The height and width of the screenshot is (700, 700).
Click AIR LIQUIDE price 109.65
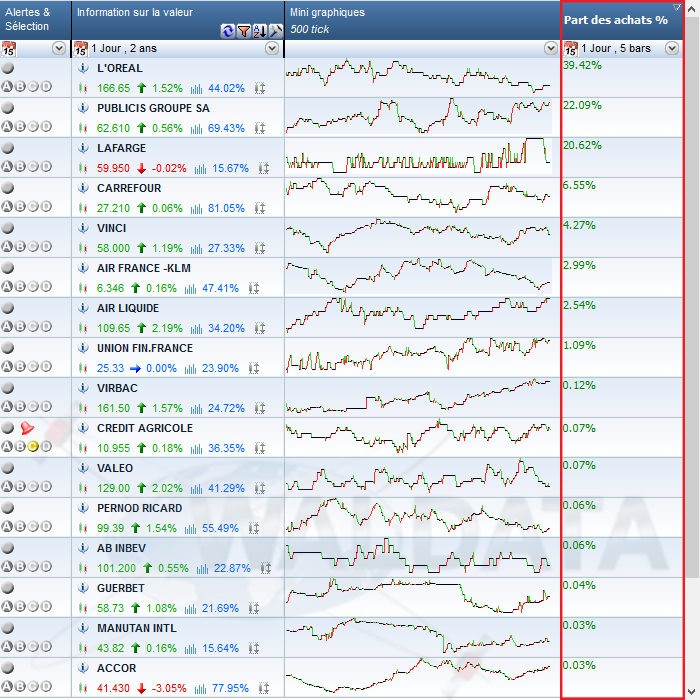click(113, 329)
